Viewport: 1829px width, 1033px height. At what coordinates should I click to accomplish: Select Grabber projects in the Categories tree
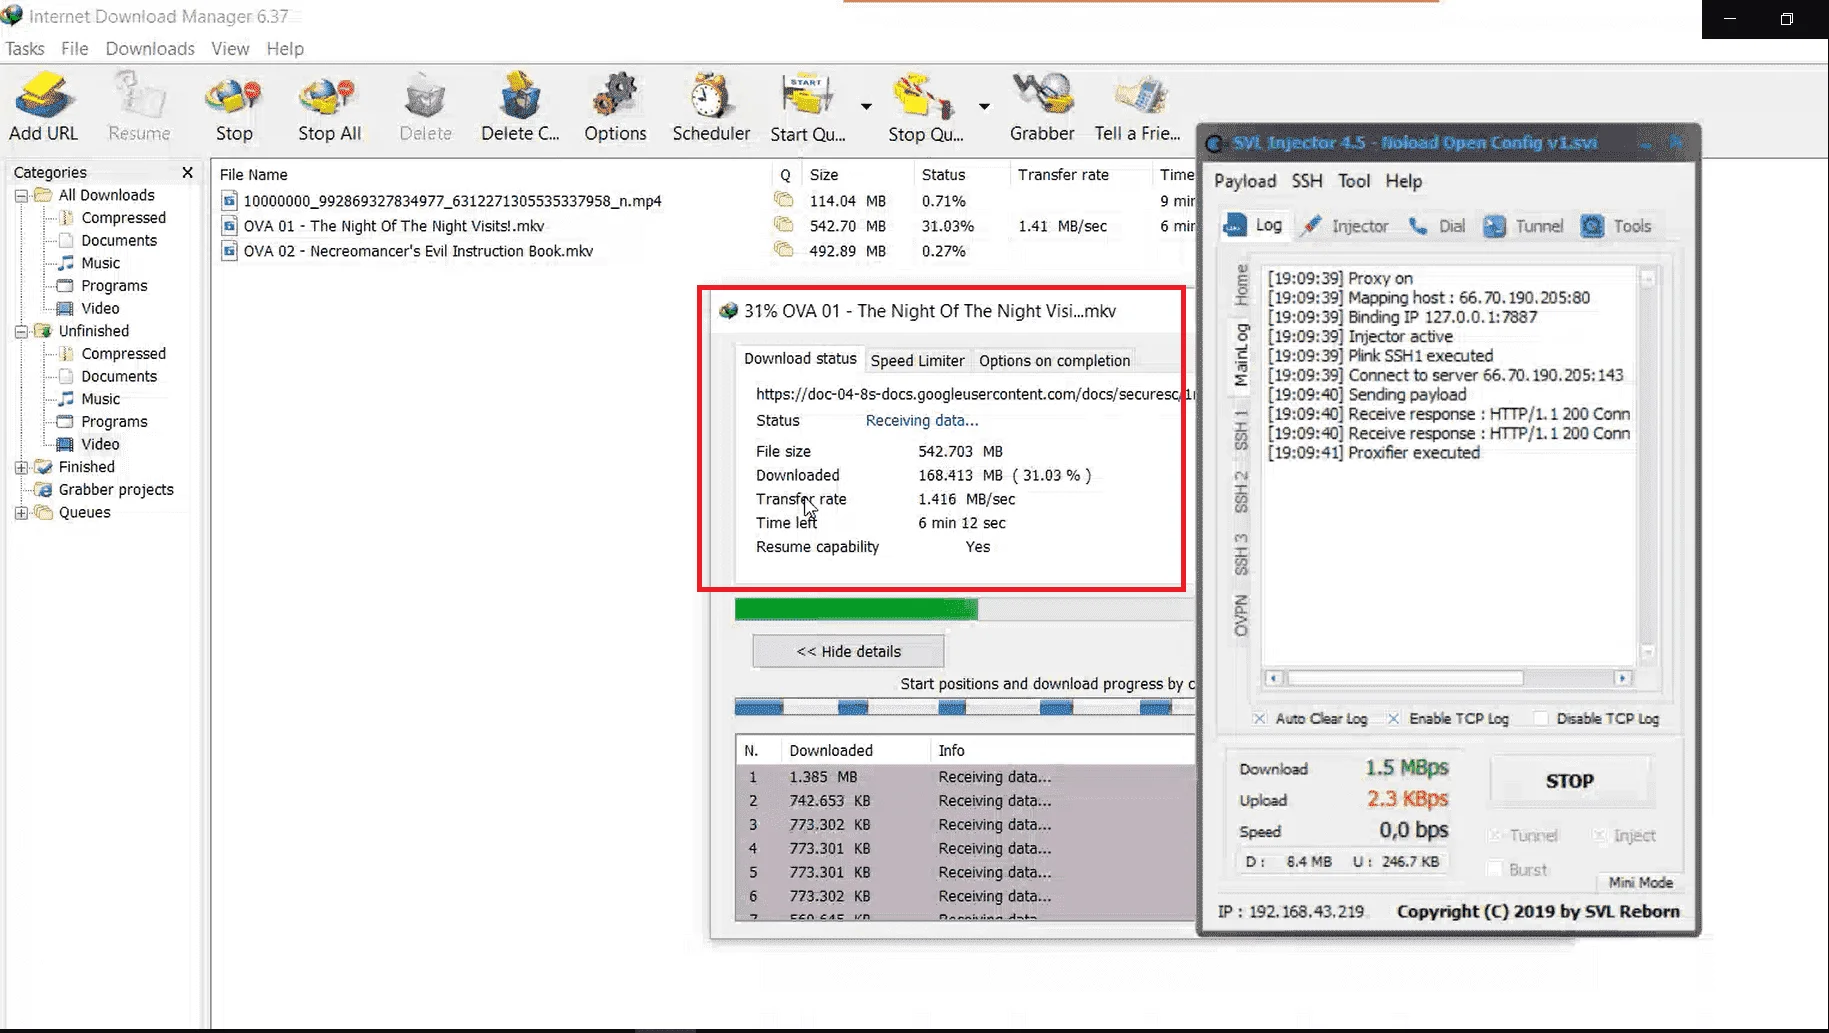(116, 489)
